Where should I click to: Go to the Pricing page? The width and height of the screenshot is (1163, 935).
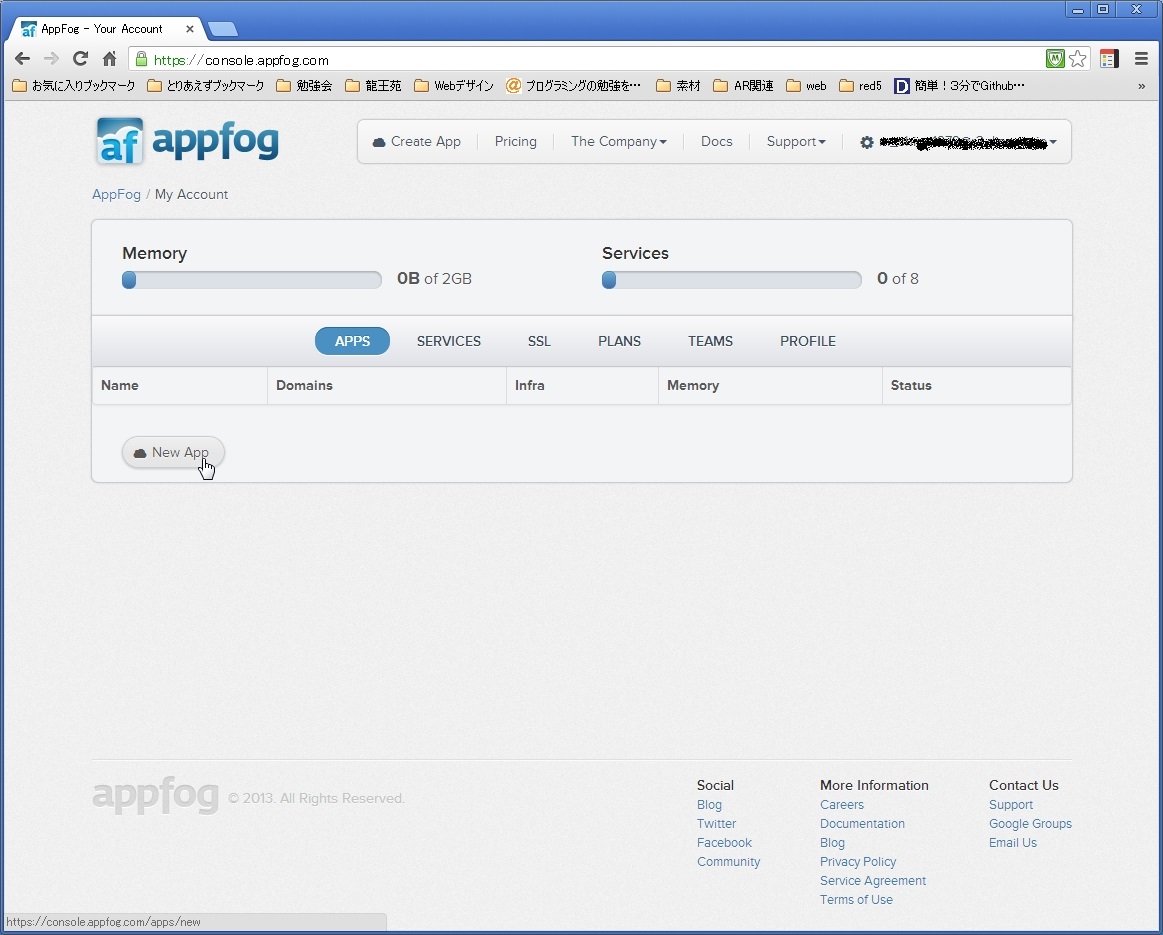(x=515, y=142)
